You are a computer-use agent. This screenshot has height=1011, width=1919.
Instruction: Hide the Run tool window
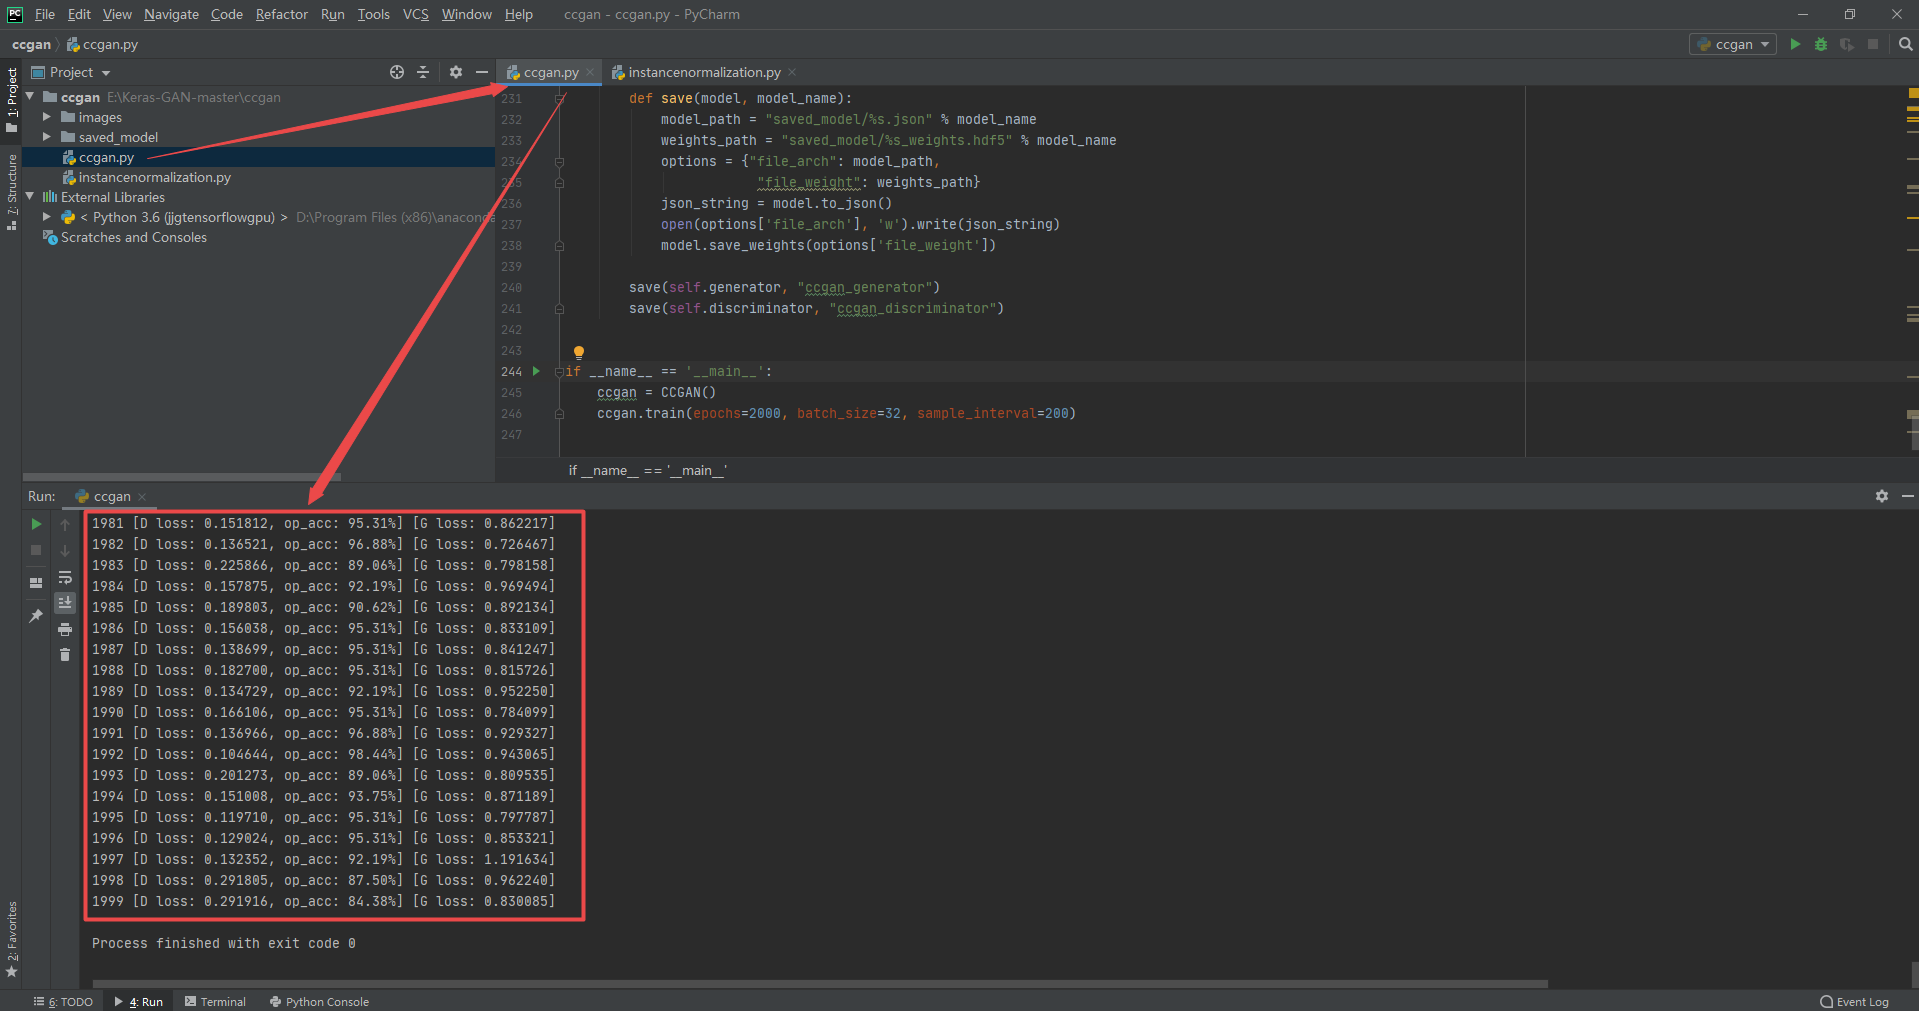[x=1907, y=496]
